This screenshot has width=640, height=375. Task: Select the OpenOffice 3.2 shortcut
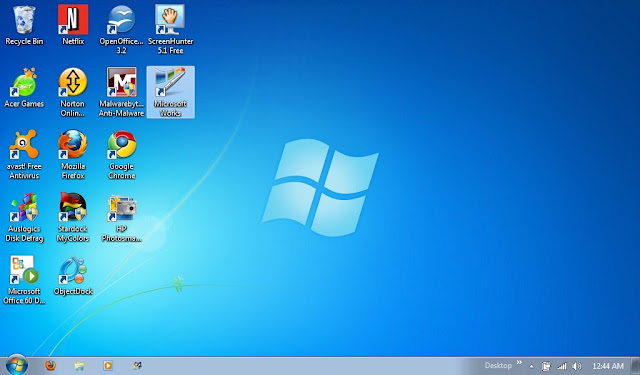pos(121,30)
